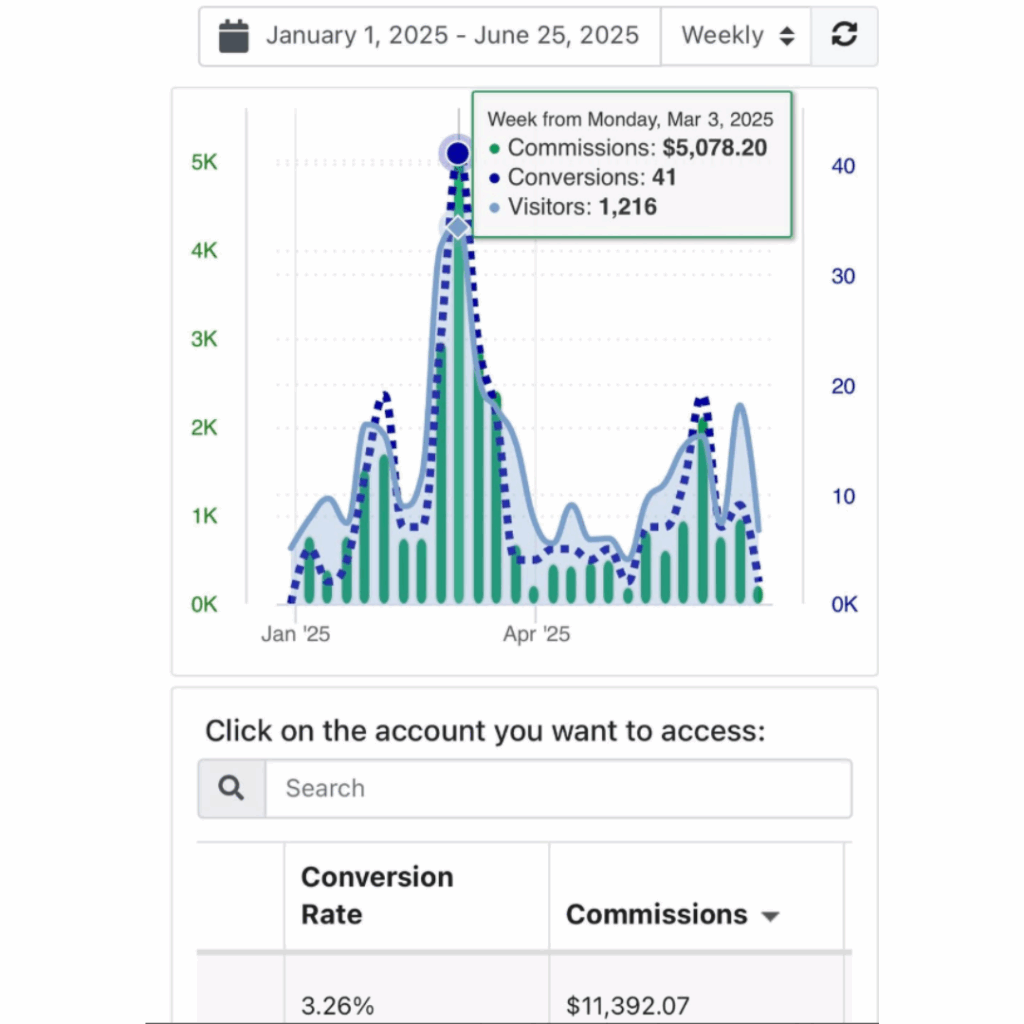The image size is (1024, 1024).
Task: Open the January 1 – June 25 date range
Action: tap(451, 36)
